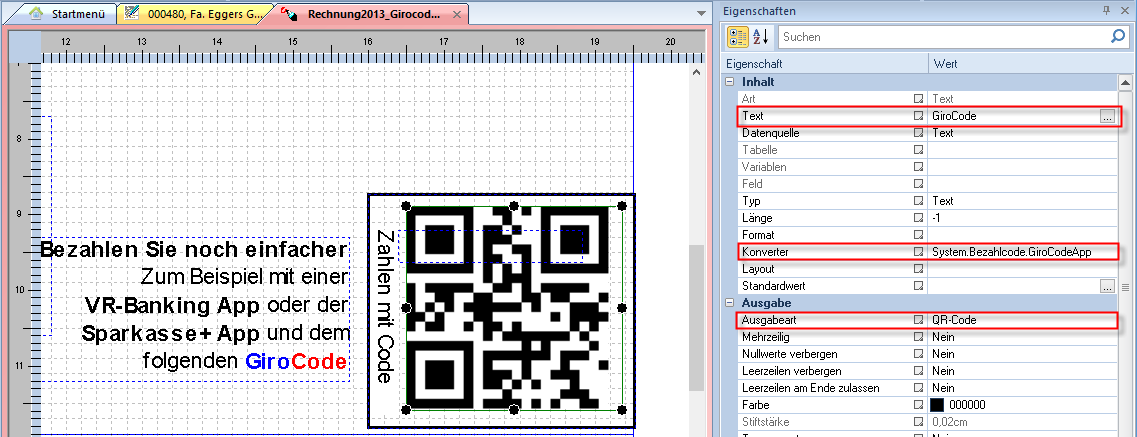Screen dimensions: 1137x437
Task: Click the Eigenschaft column header
Action: (825, 64)
